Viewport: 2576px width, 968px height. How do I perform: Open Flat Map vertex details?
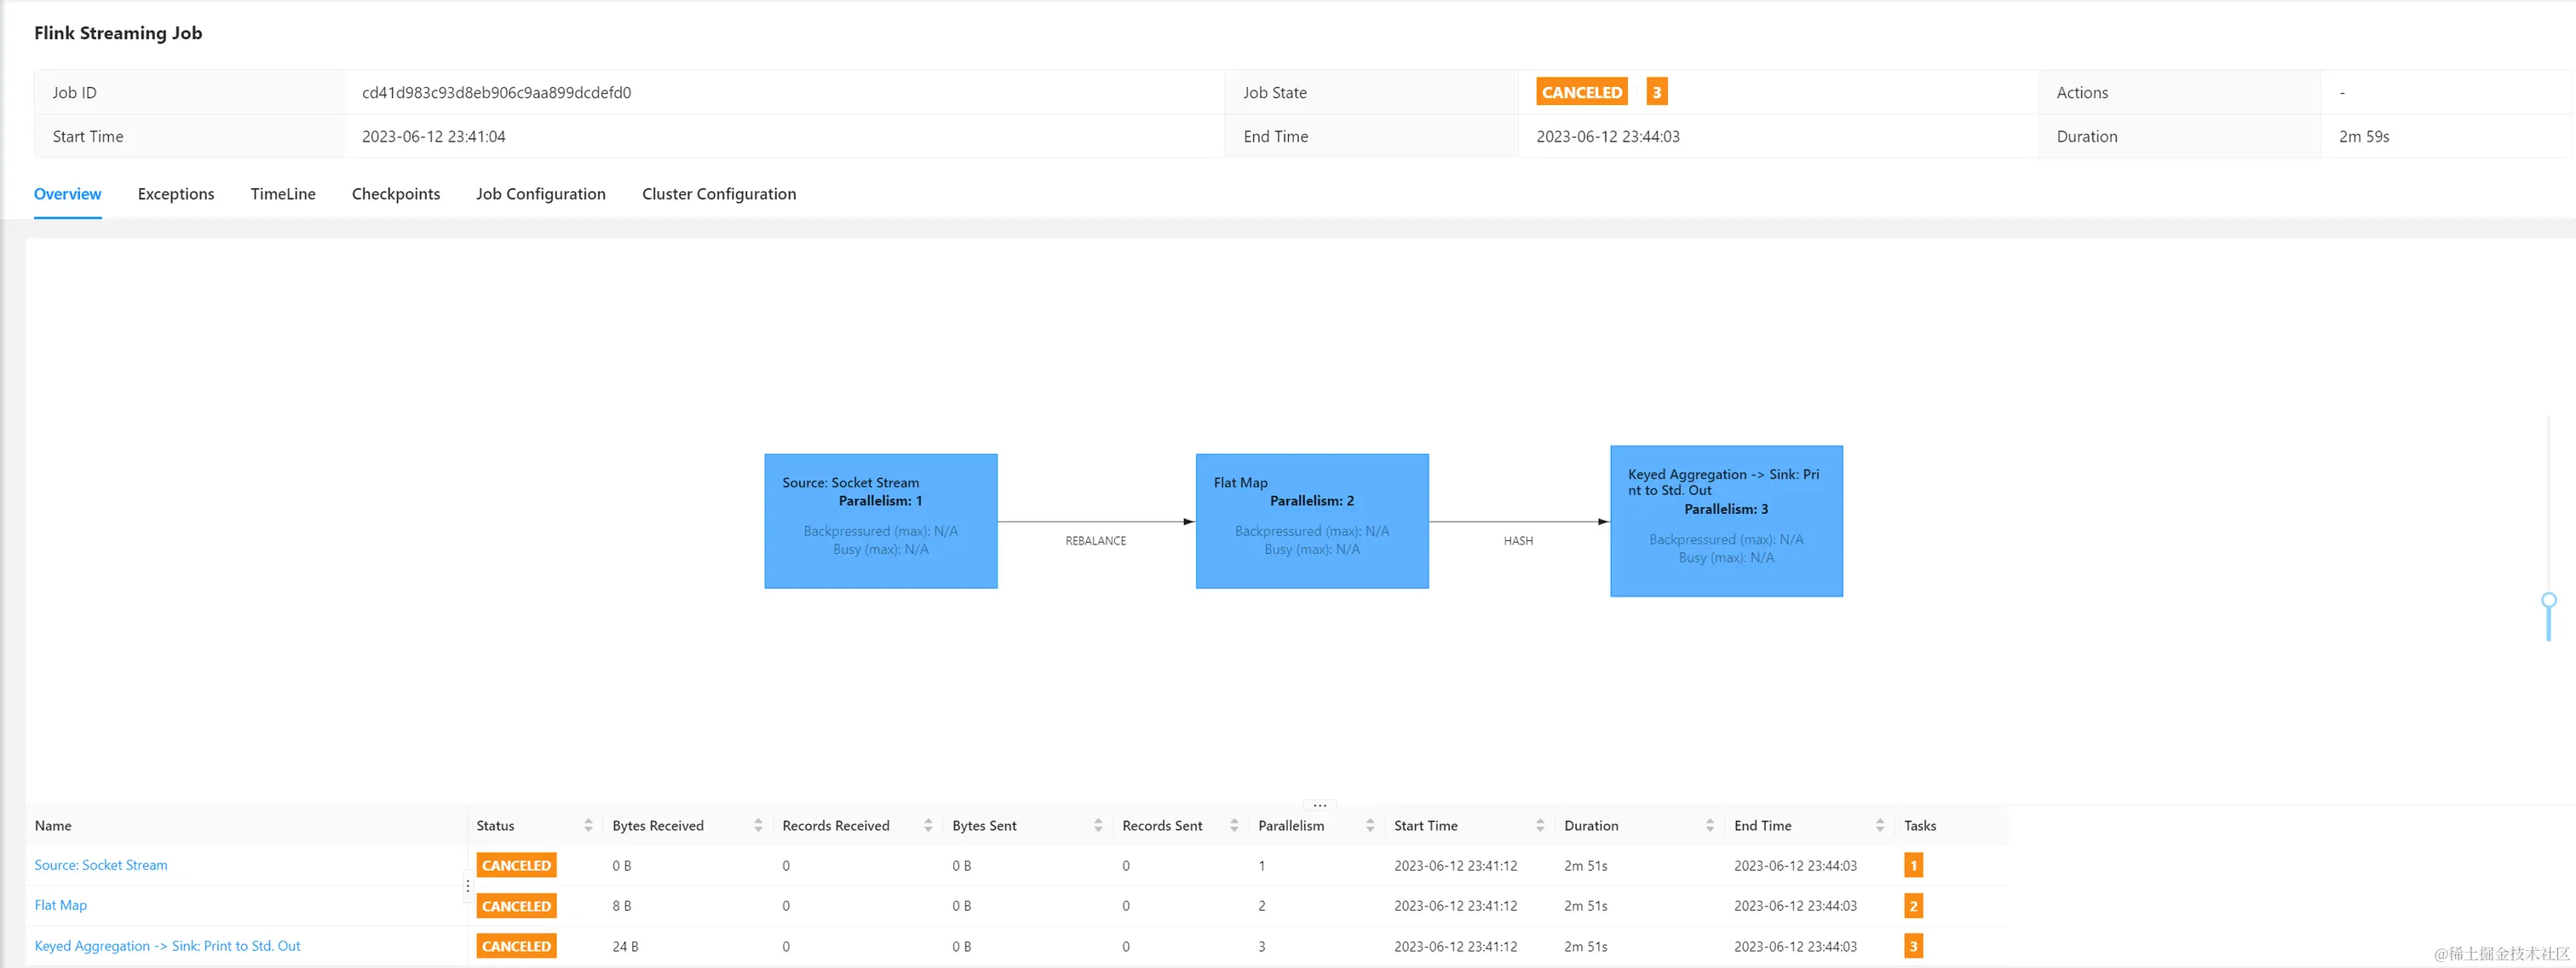tap(60, 905)
